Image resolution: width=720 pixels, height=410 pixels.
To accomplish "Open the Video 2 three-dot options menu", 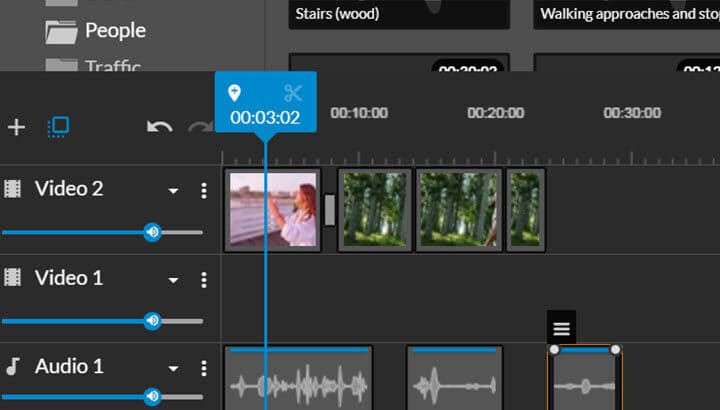I will 204,190.
